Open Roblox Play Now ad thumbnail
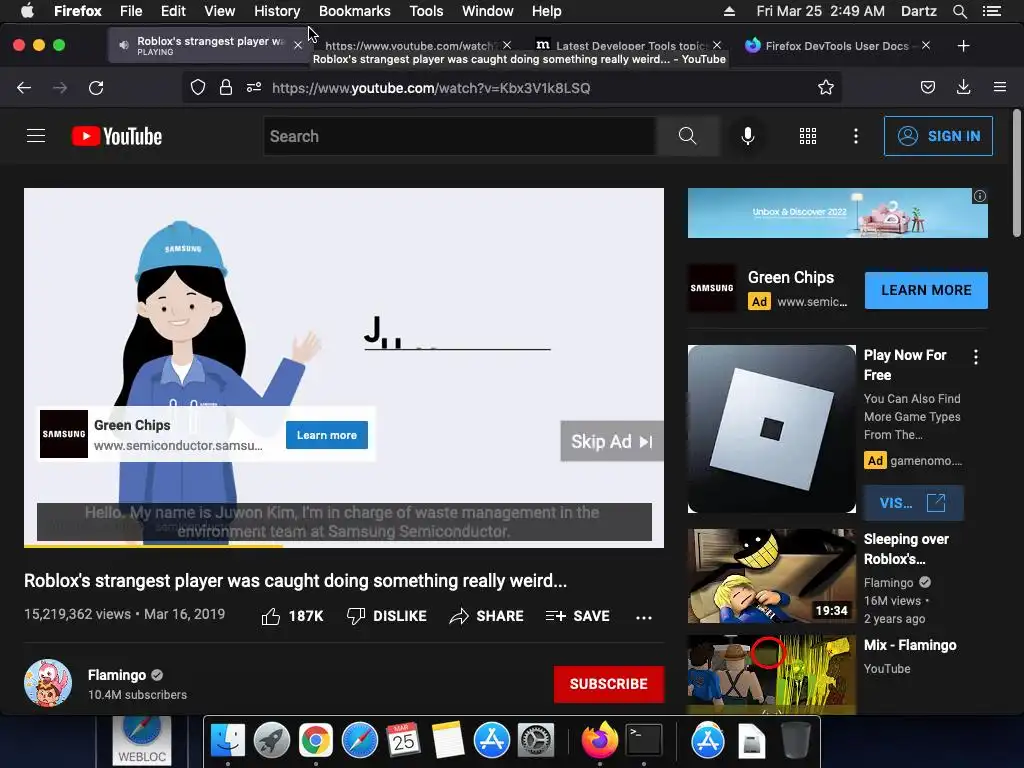 771,429
